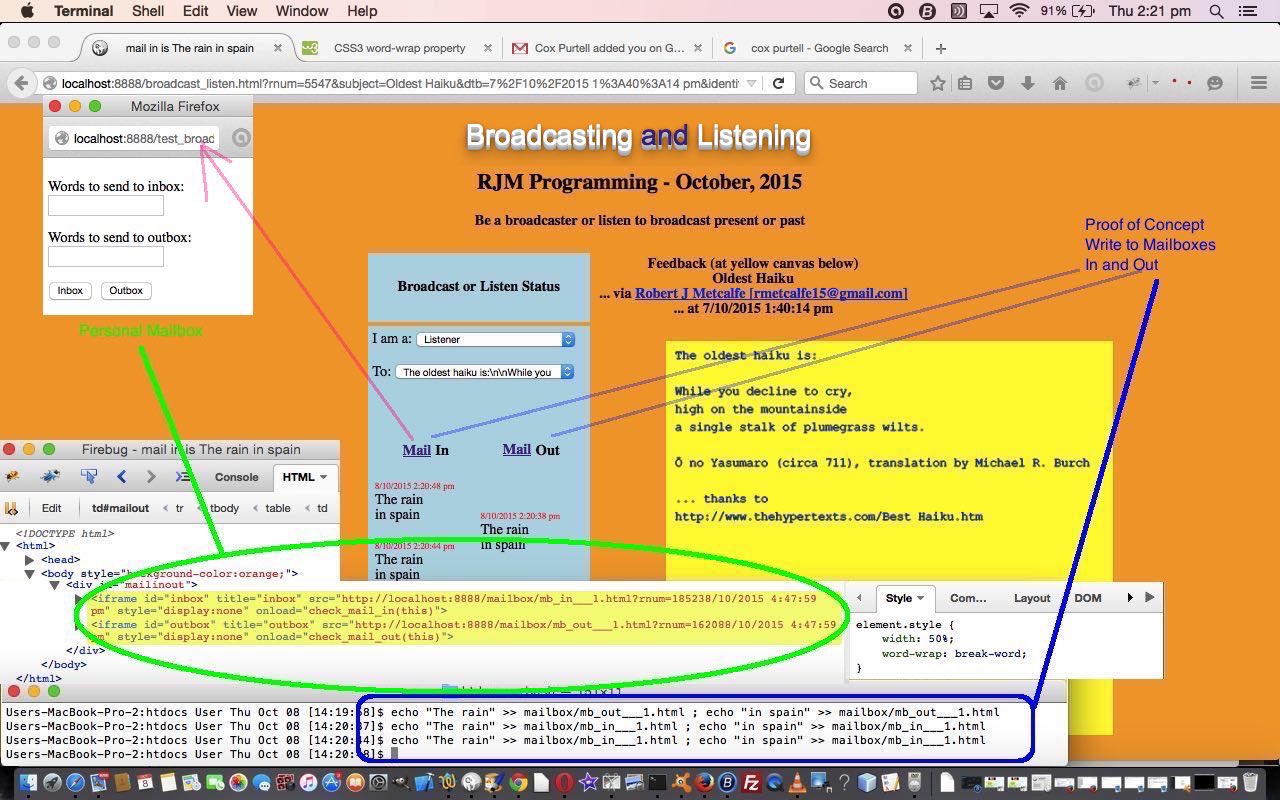1280x800 pixels.
Task: Open Firebug command line icon
Action: (x=182, y=477)
